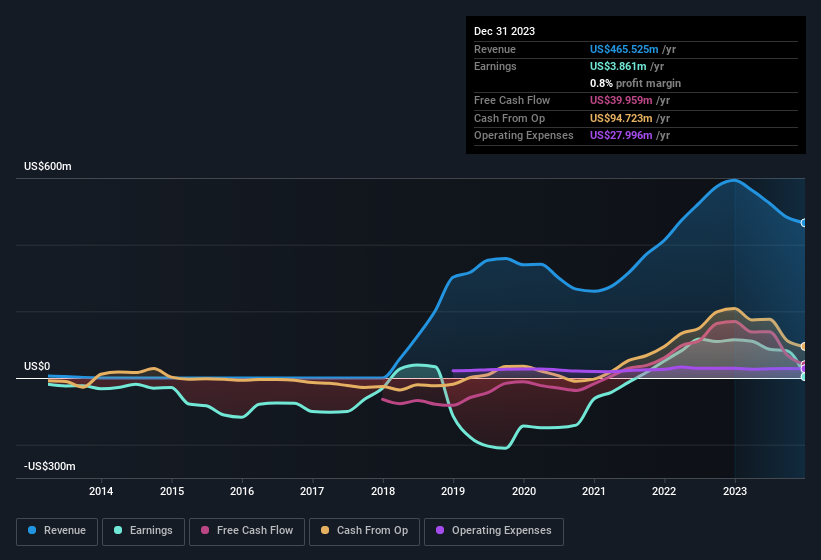
Task: Click the Cash From Op label in tooltip
Action: coord(509,118)
